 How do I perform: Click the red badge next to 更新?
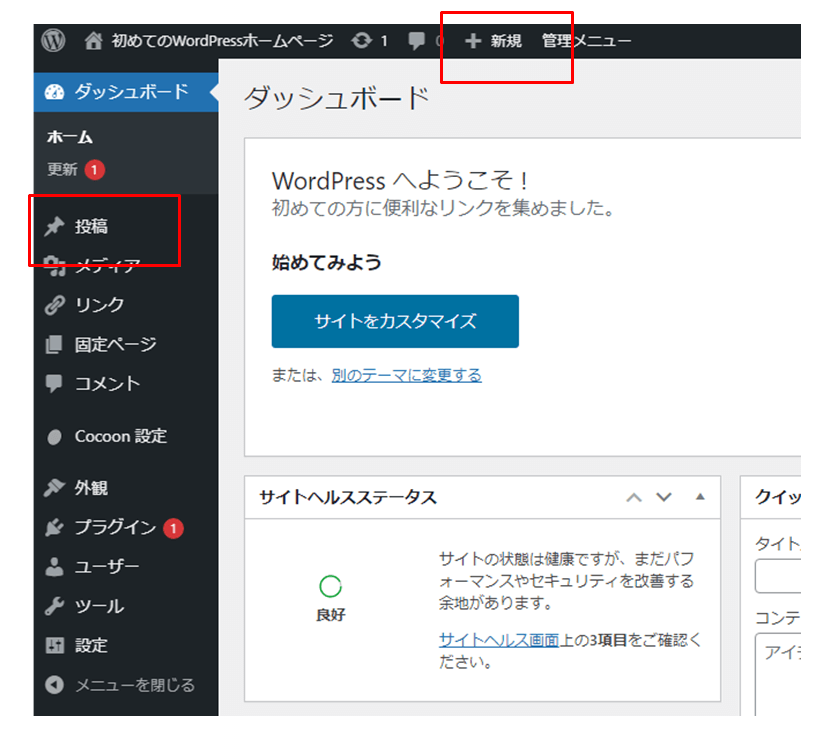coord(95,170)
